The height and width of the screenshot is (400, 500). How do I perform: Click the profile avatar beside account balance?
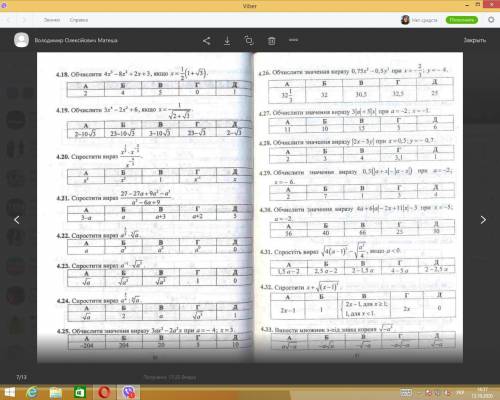(405, 20)
